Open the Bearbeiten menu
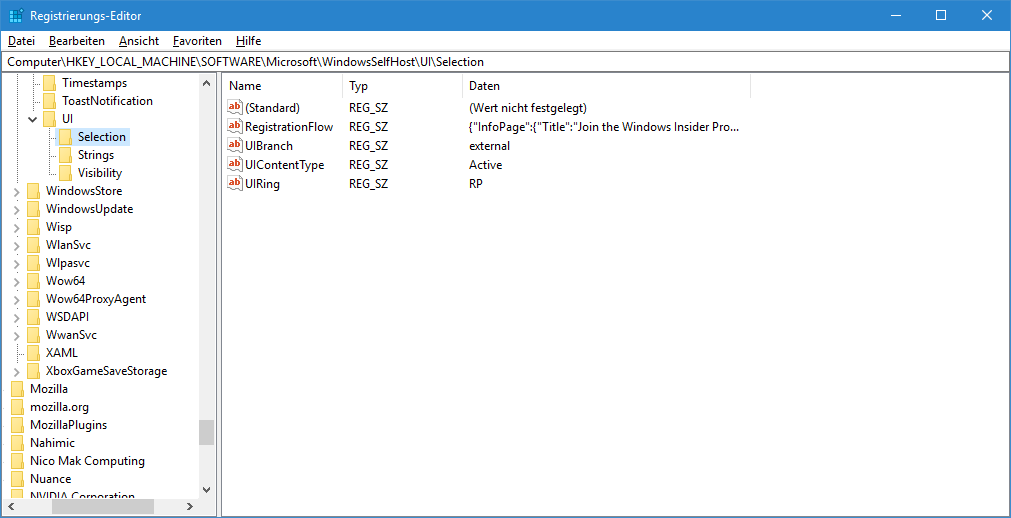 coord(77,41)
